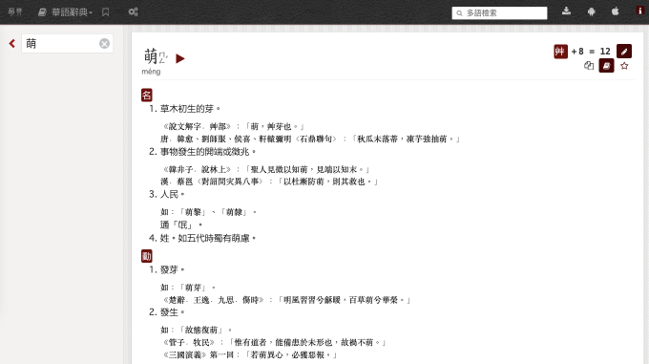
Task: Click the 韓愈 石鼎聯句 quotation line
Action: pyautogui.click(x=310, y=139)
